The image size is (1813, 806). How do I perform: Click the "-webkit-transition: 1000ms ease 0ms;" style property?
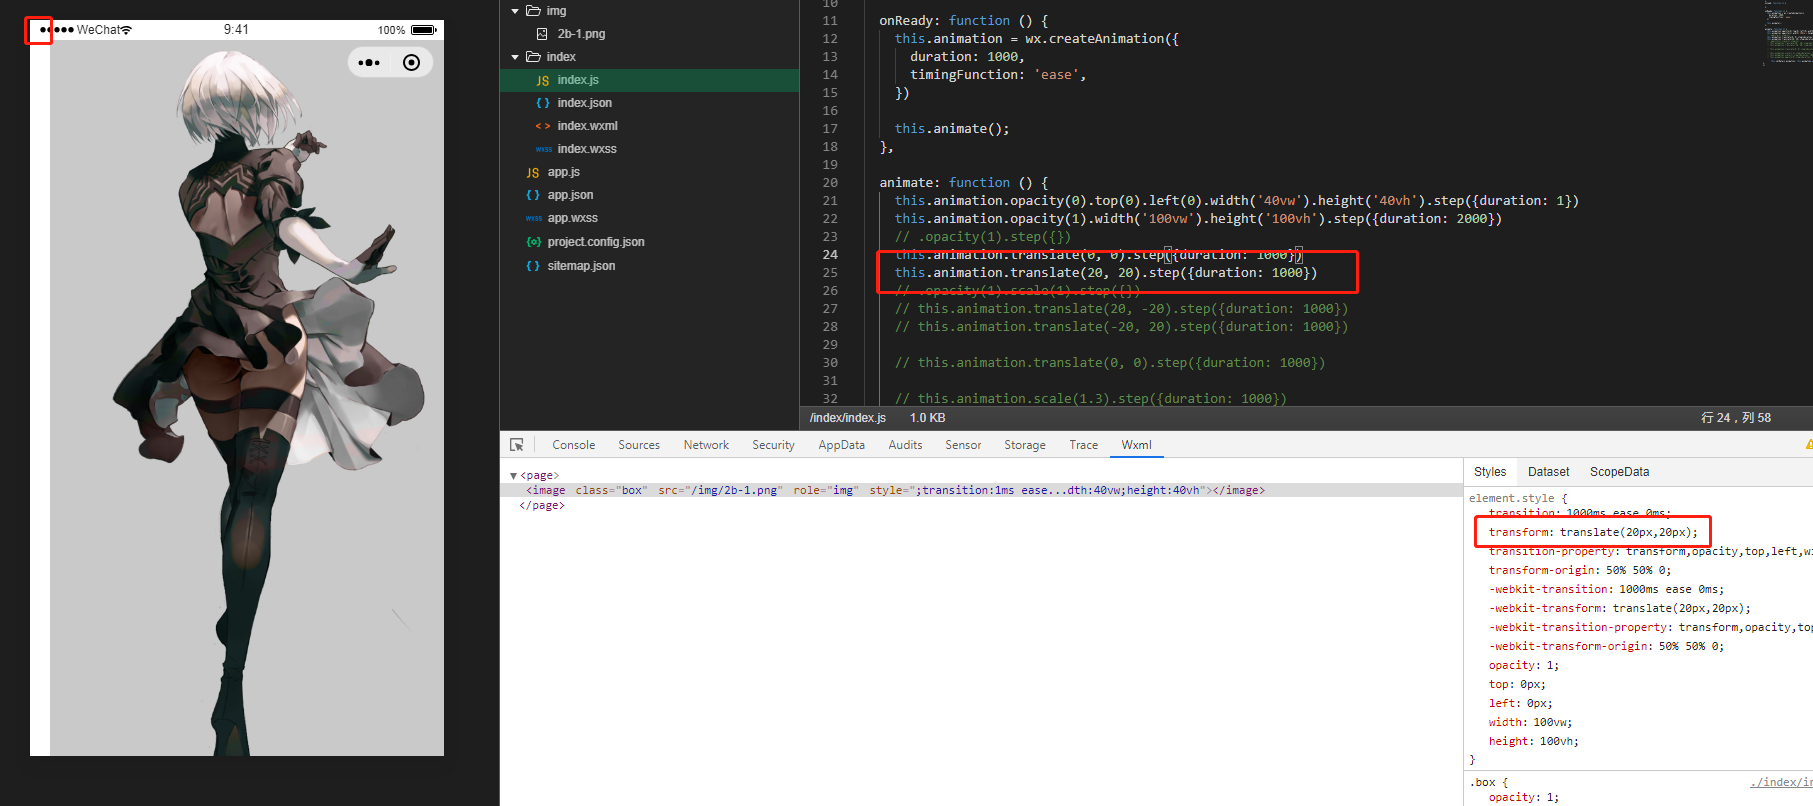tap(1606, 589)
